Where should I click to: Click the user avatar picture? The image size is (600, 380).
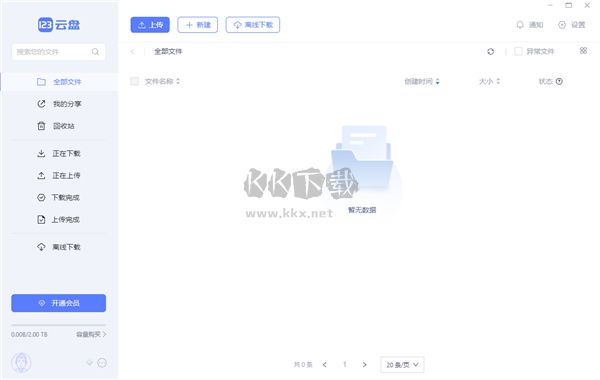[x=21, y=363]
